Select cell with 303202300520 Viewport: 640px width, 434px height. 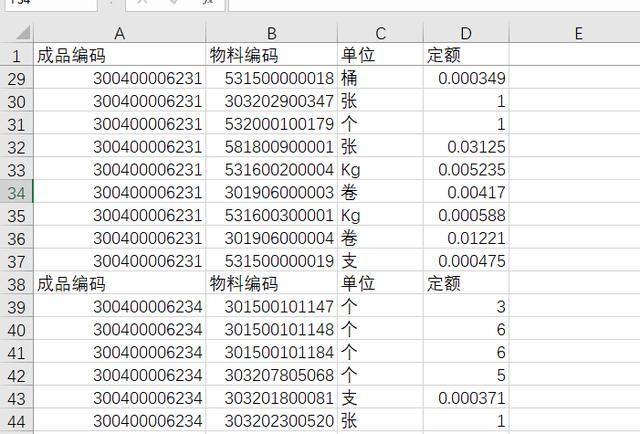272,421
